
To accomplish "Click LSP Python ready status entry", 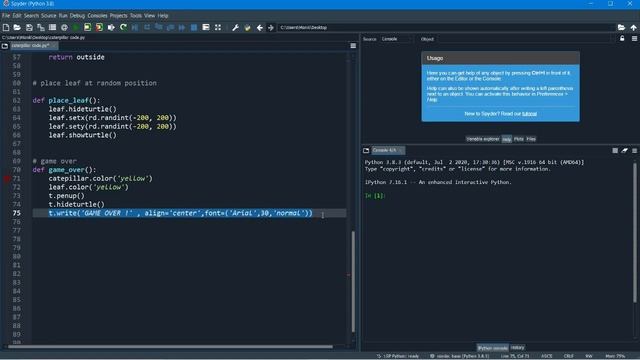I will [398, 356].
